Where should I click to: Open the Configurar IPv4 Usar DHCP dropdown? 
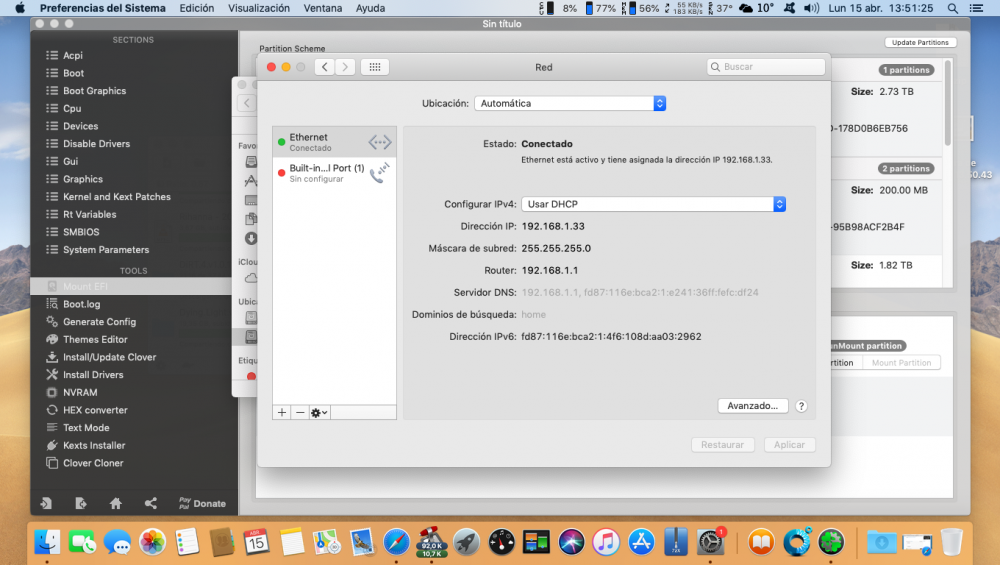(653, 204)
